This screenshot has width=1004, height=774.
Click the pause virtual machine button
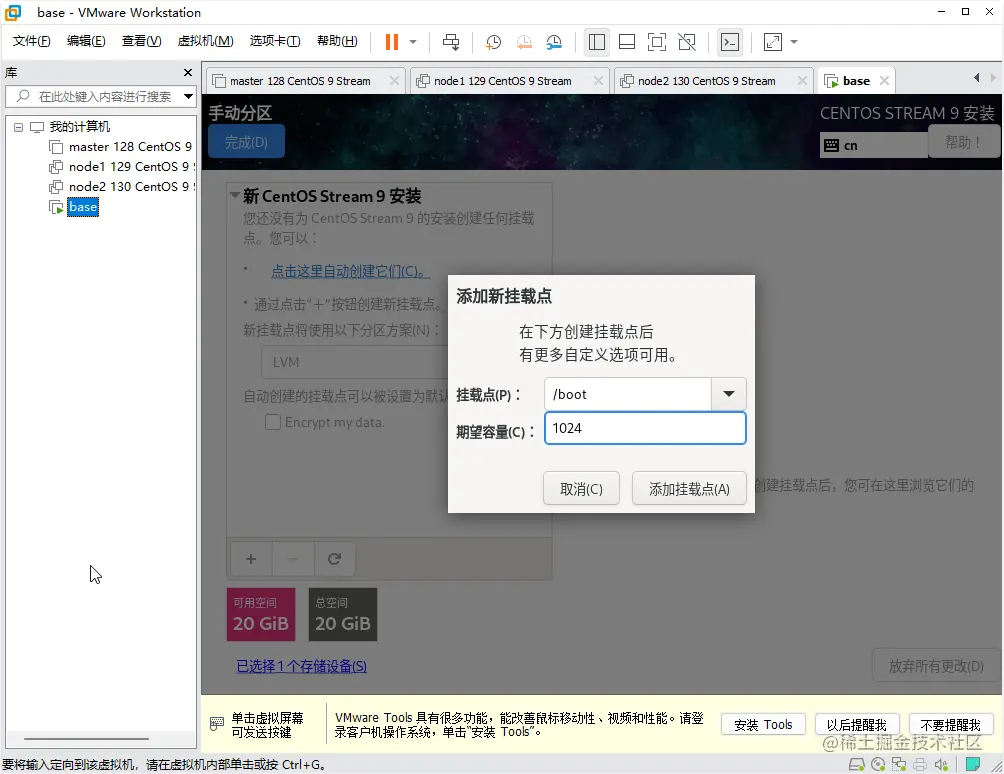391,42
